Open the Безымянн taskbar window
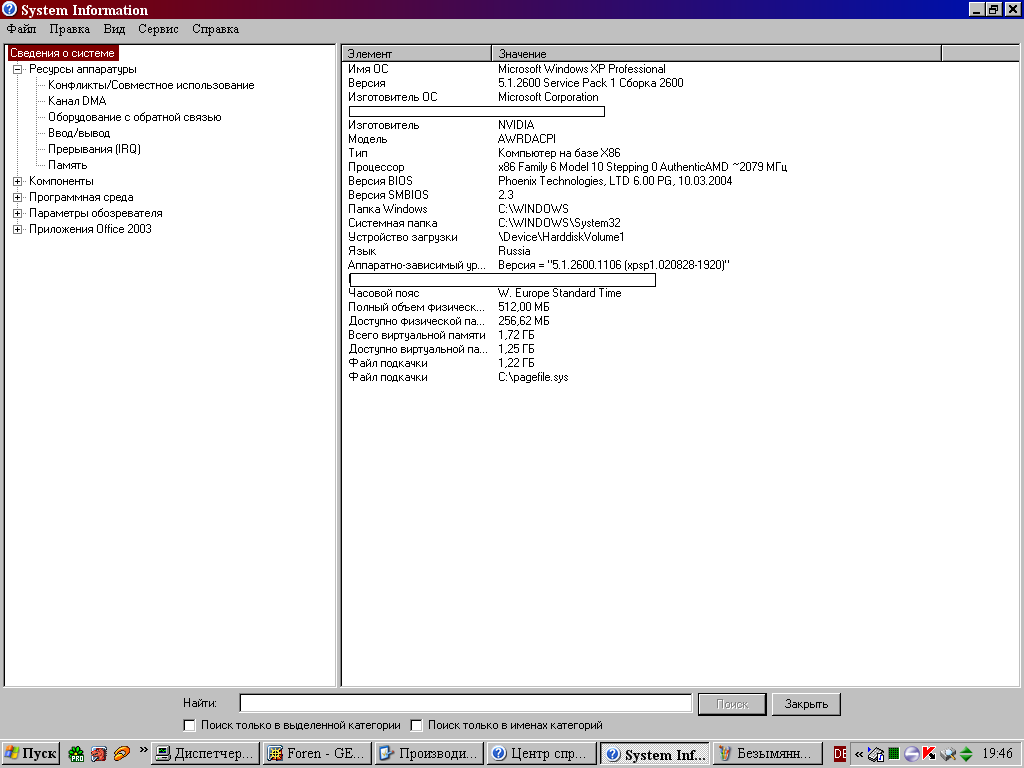 point(768,754)
